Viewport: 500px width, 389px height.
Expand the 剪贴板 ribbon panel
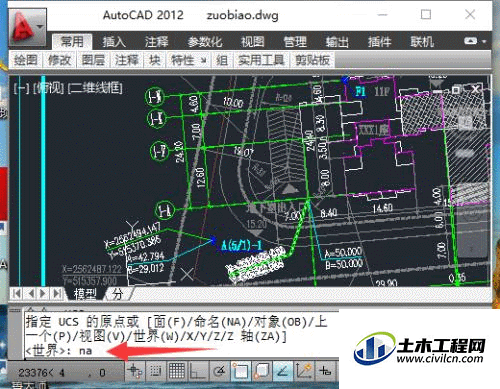pos(312,60)
